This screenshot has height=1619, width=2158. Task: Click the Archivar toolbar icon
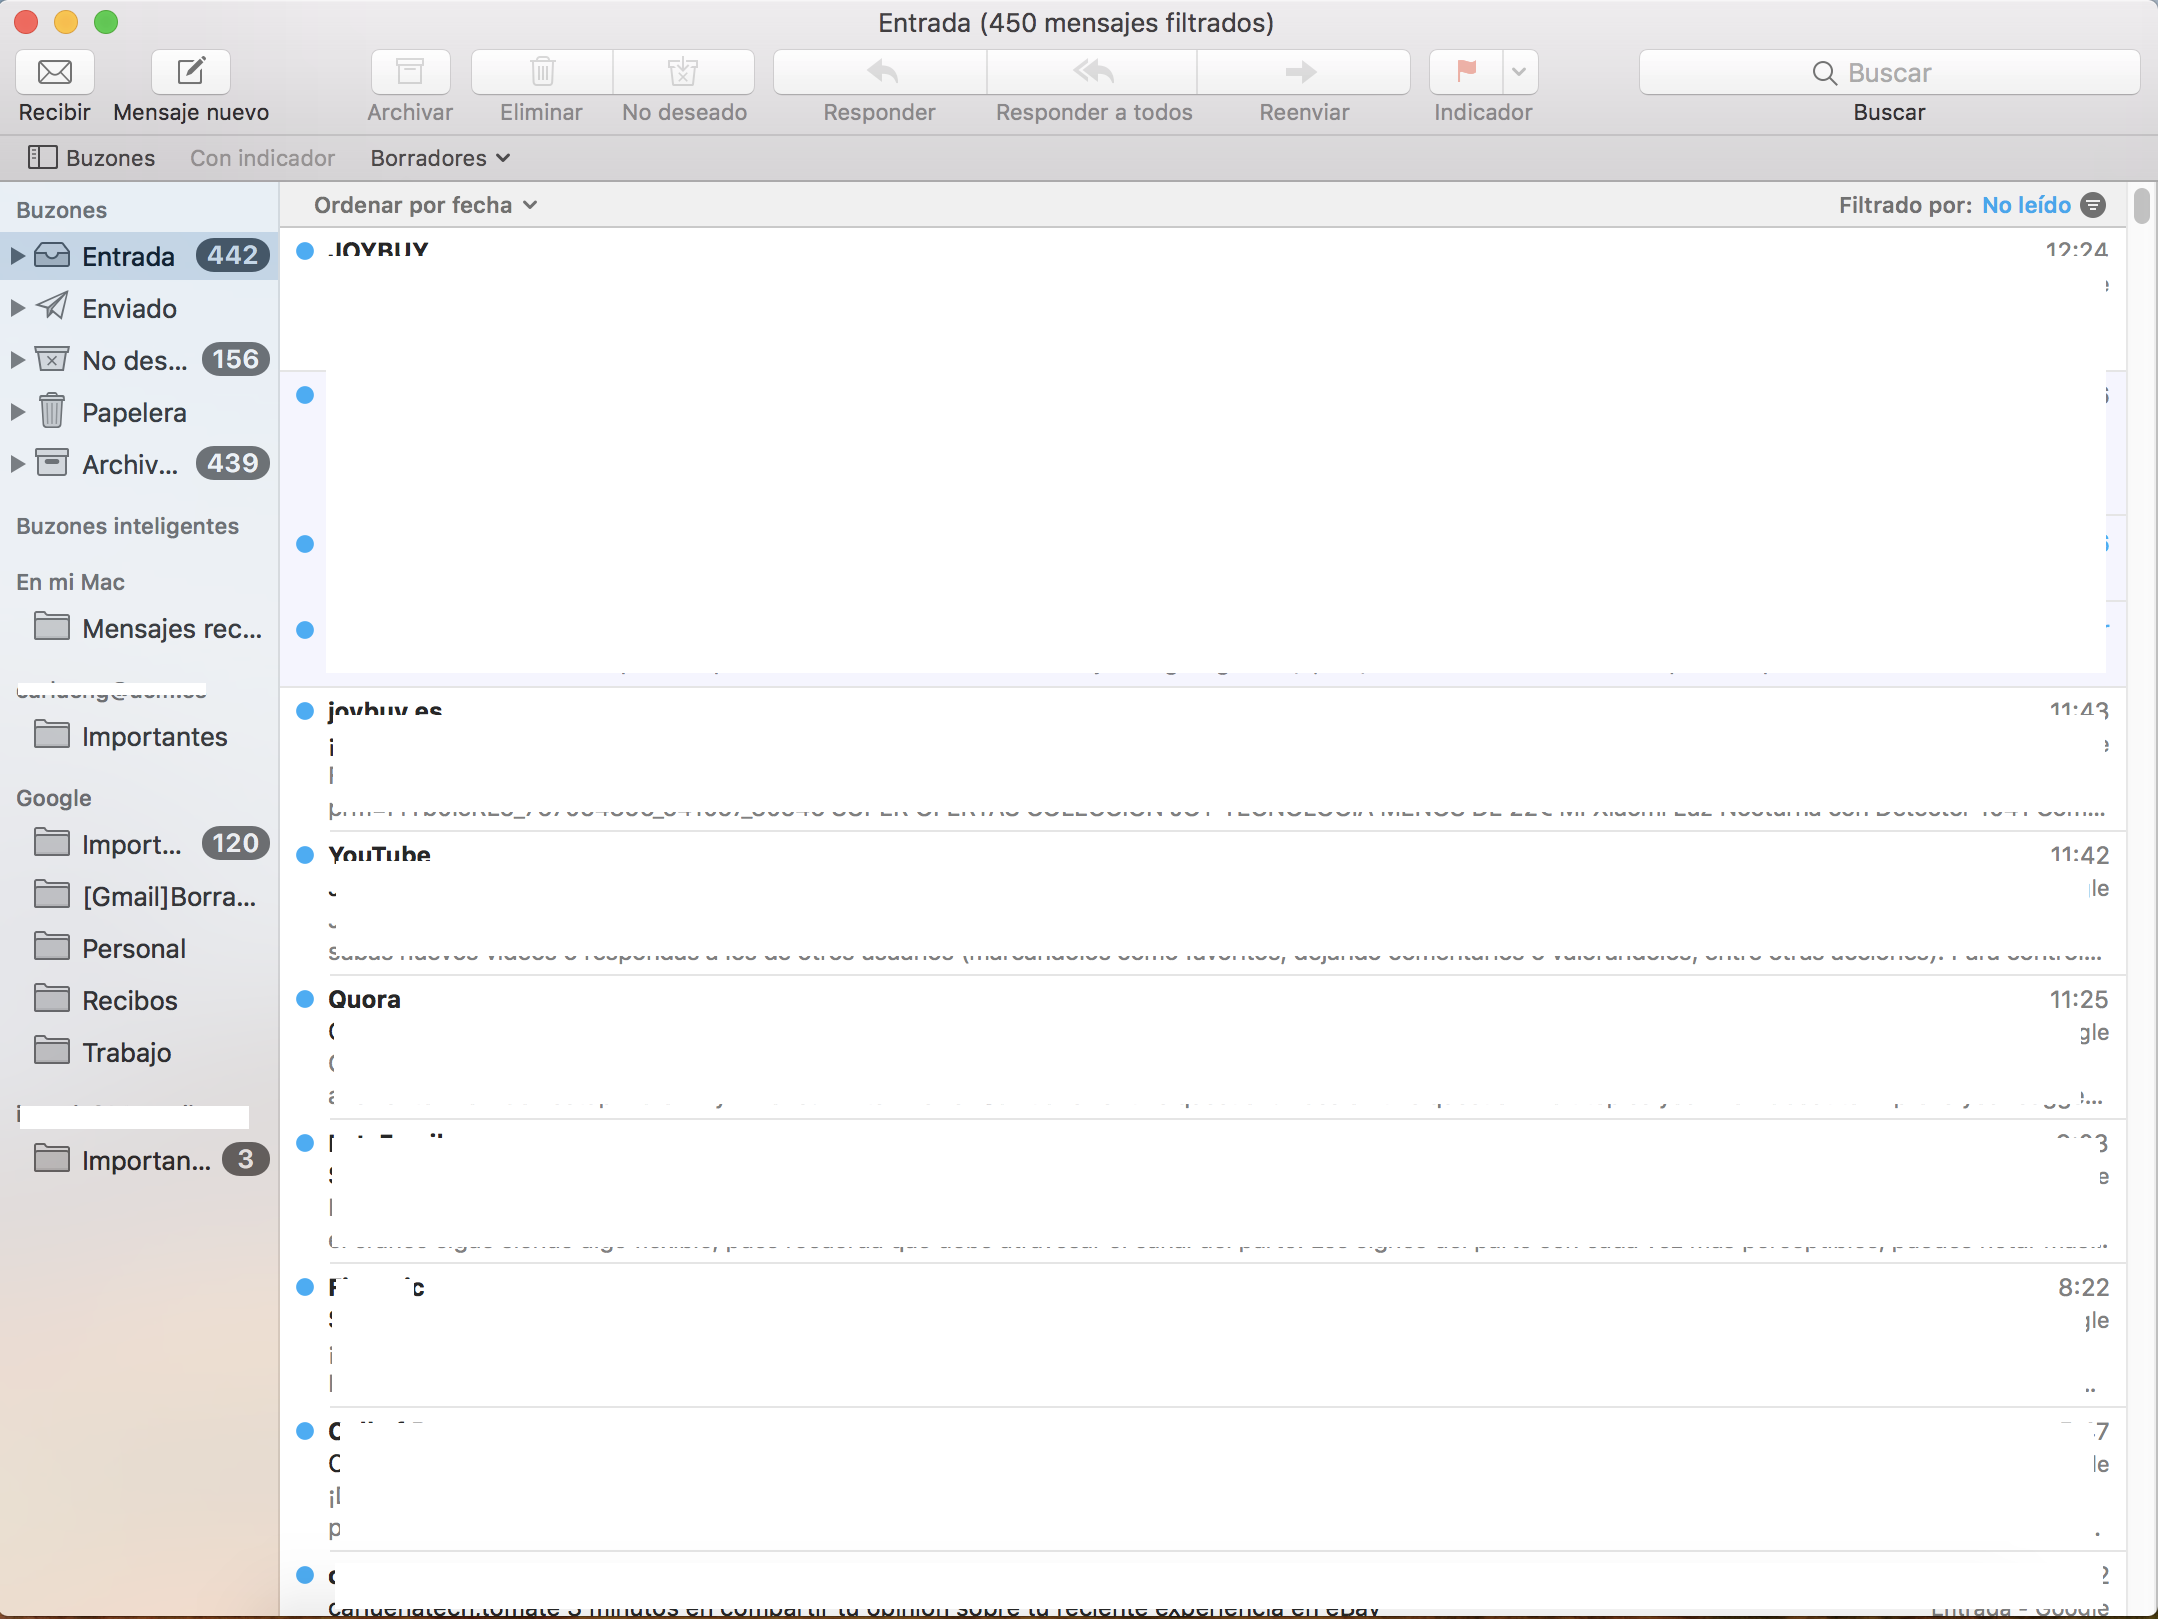pyautogui.click(x=410, y=72)
